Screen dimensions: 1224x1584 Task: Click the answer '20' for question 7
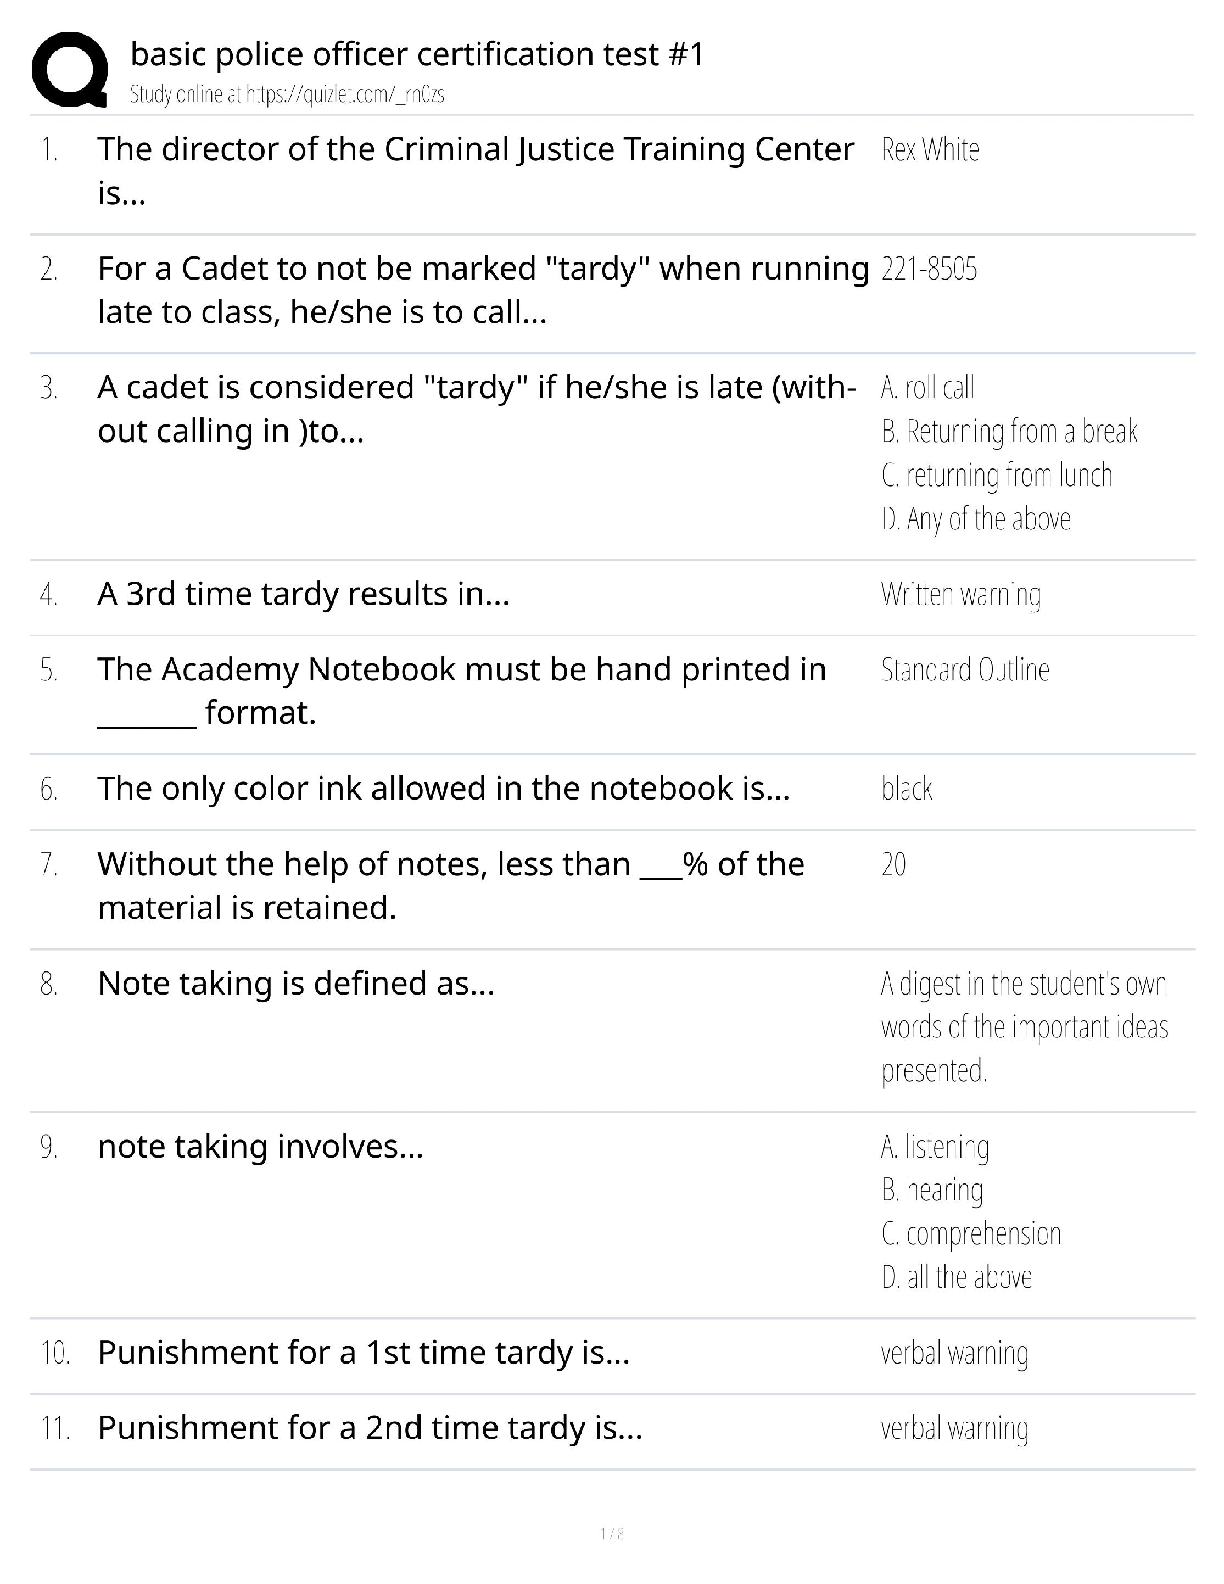(x=894, y=864)
